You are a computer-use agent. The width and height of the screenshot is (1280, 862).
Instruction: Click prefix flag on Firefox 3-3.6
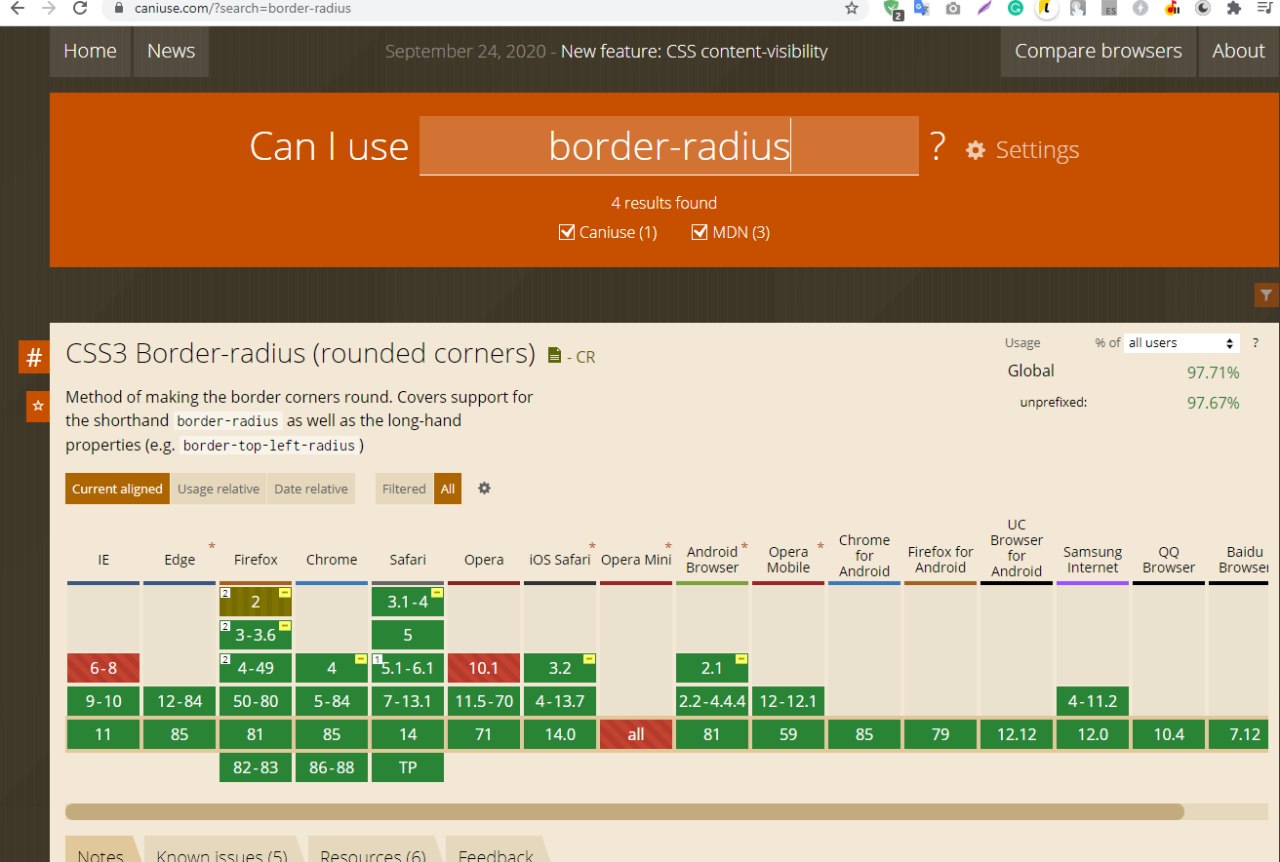pos(285,626)
